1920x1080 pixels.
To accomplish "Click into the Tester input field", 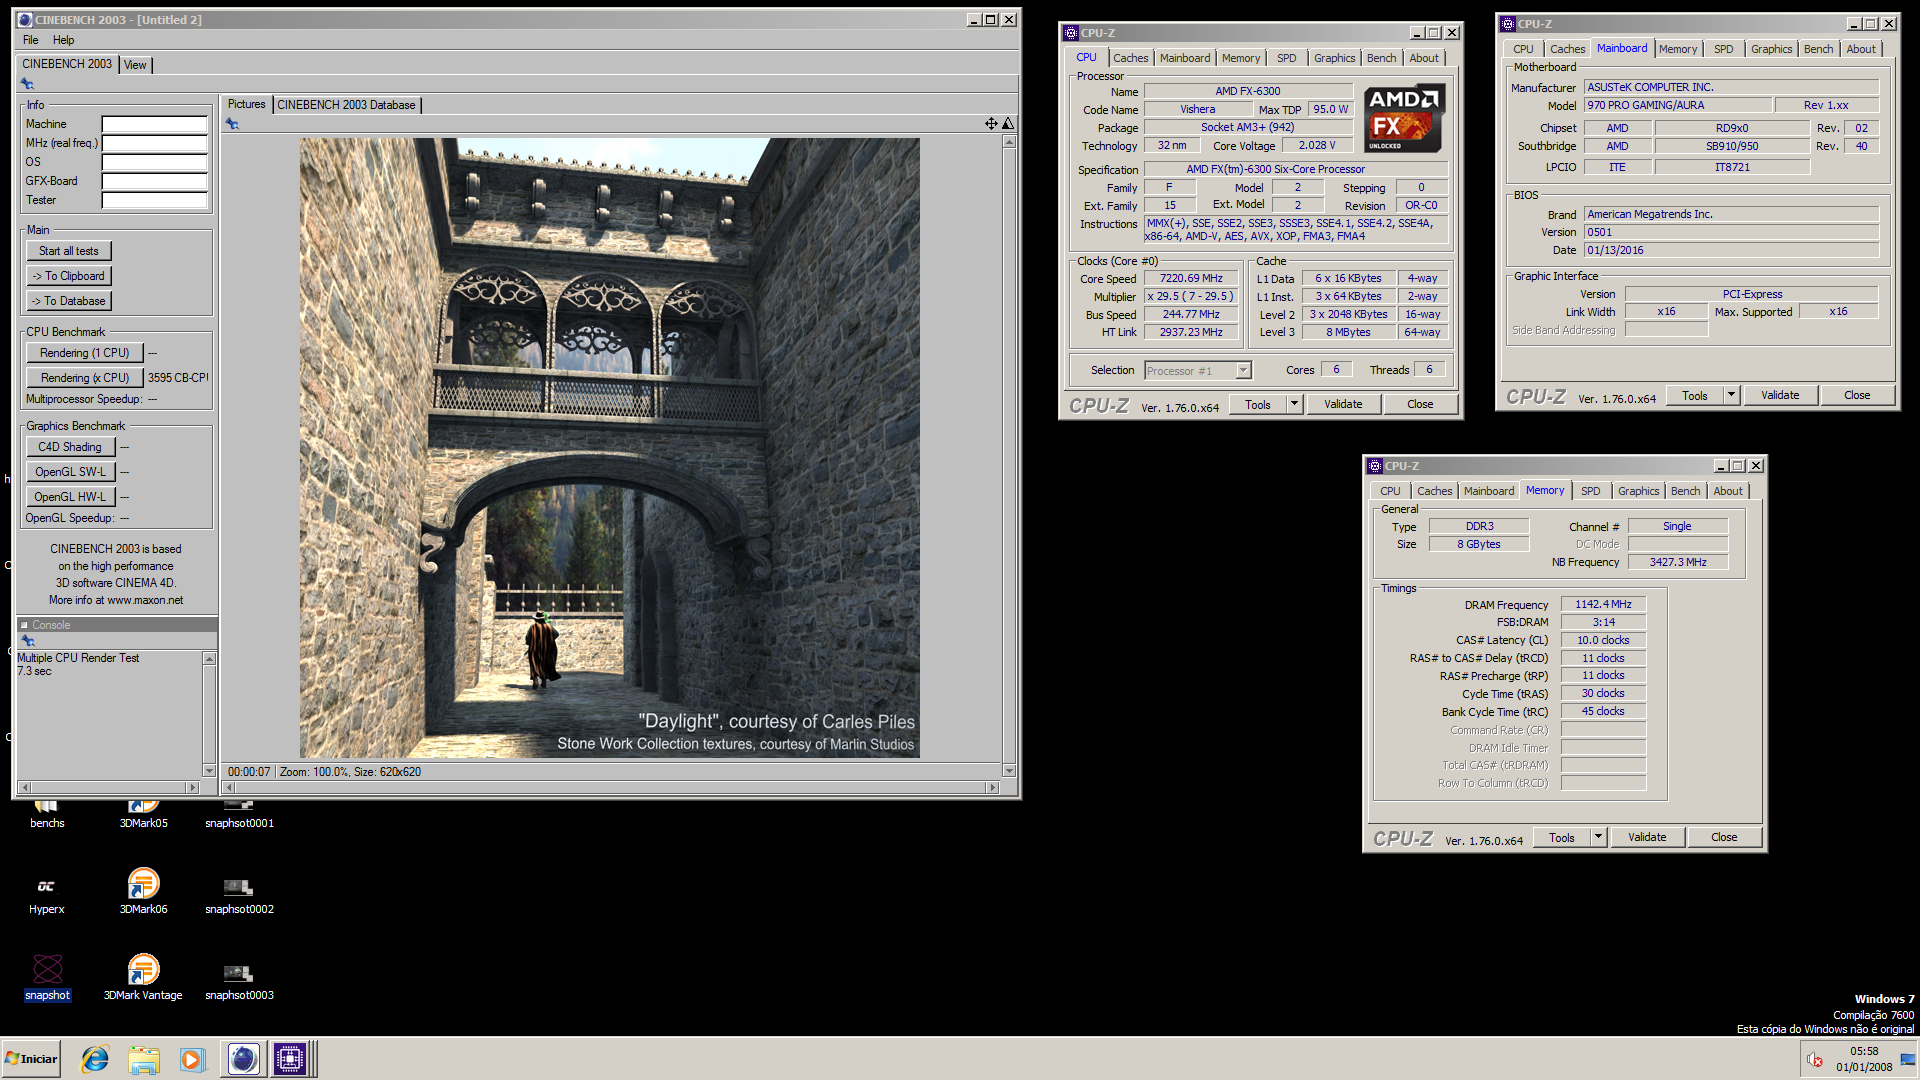I will pyautogui.click(x=155, y=201).
